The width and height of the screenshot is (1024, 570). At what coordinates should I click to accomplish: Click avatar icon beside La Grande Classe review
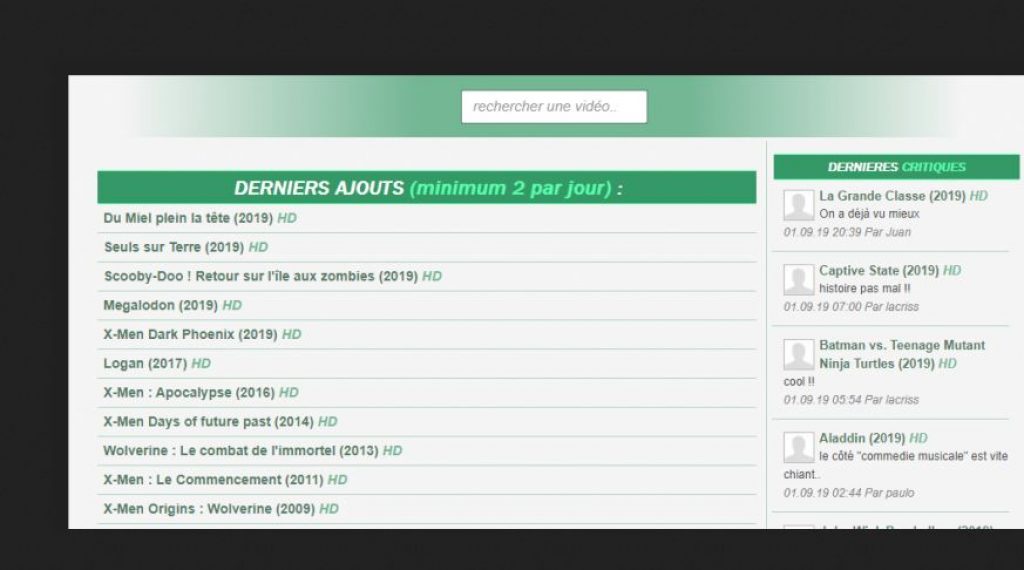pos(798,205)
